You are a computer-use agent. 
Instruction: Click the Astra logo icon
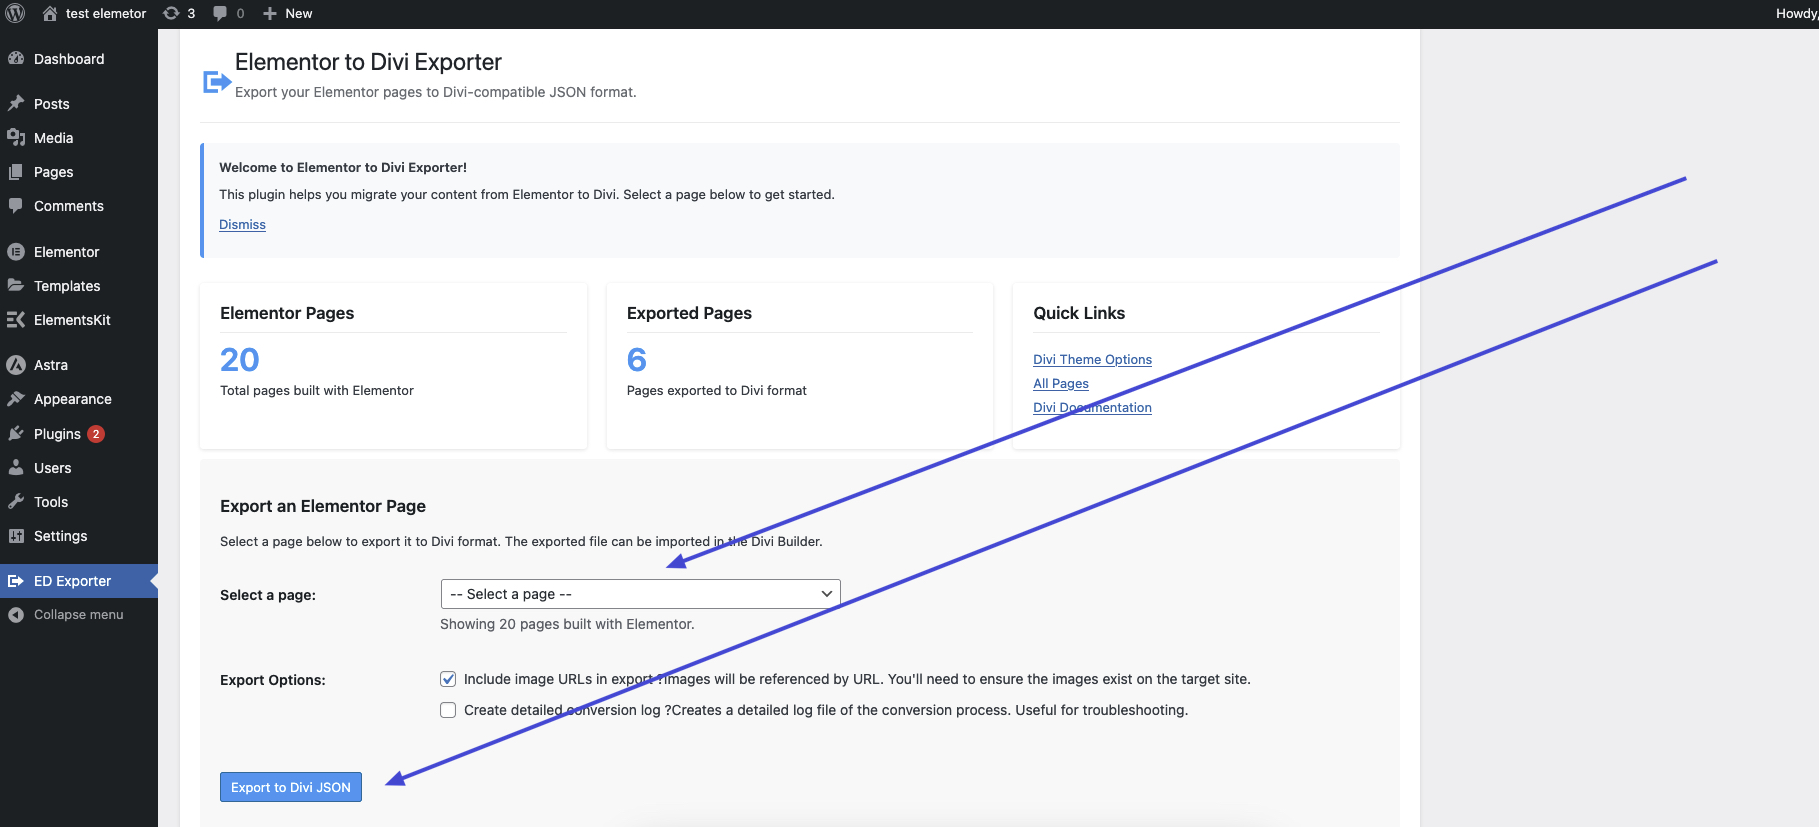coord(16,365)
